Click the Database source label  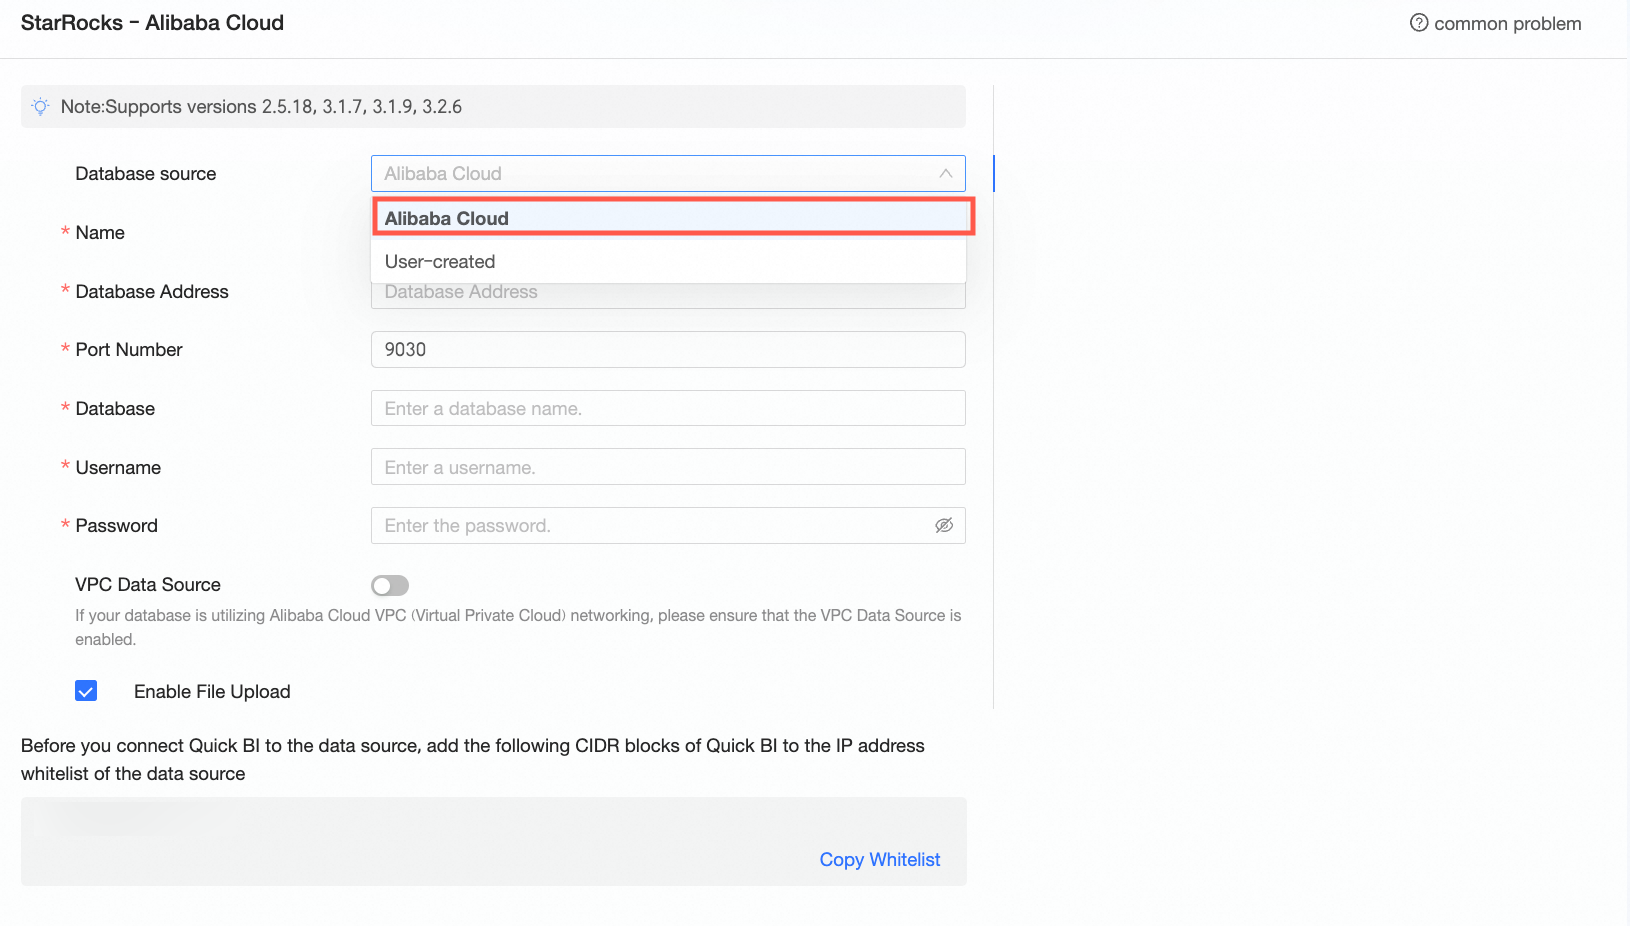click(x=146, y=174)
